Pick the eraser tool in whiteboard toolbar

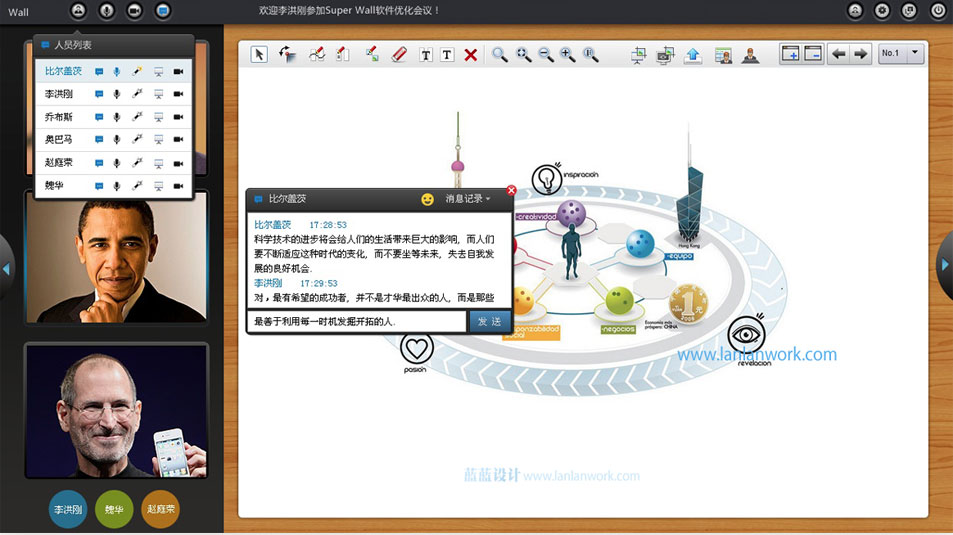399,54
